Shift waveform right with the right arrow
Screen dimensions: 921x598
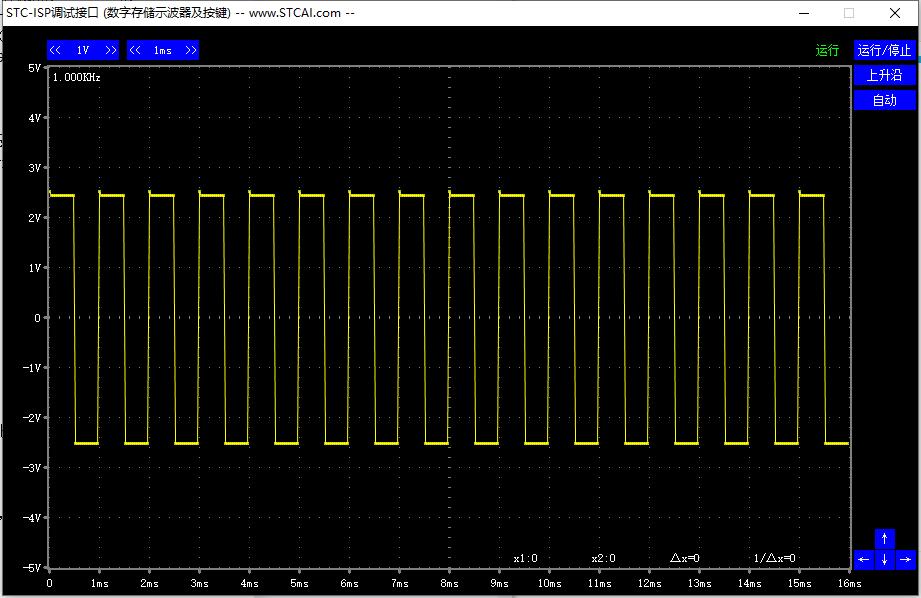(x=905, y=559)
